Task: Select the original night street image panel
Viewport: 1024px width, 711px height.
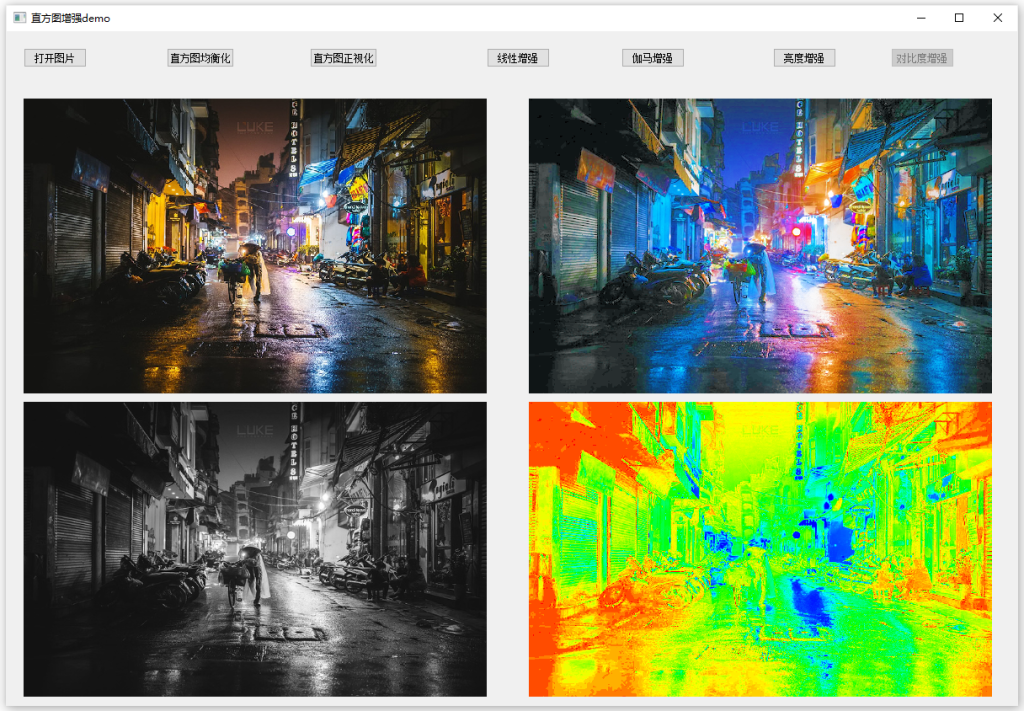Action: (x=255, y=245)
